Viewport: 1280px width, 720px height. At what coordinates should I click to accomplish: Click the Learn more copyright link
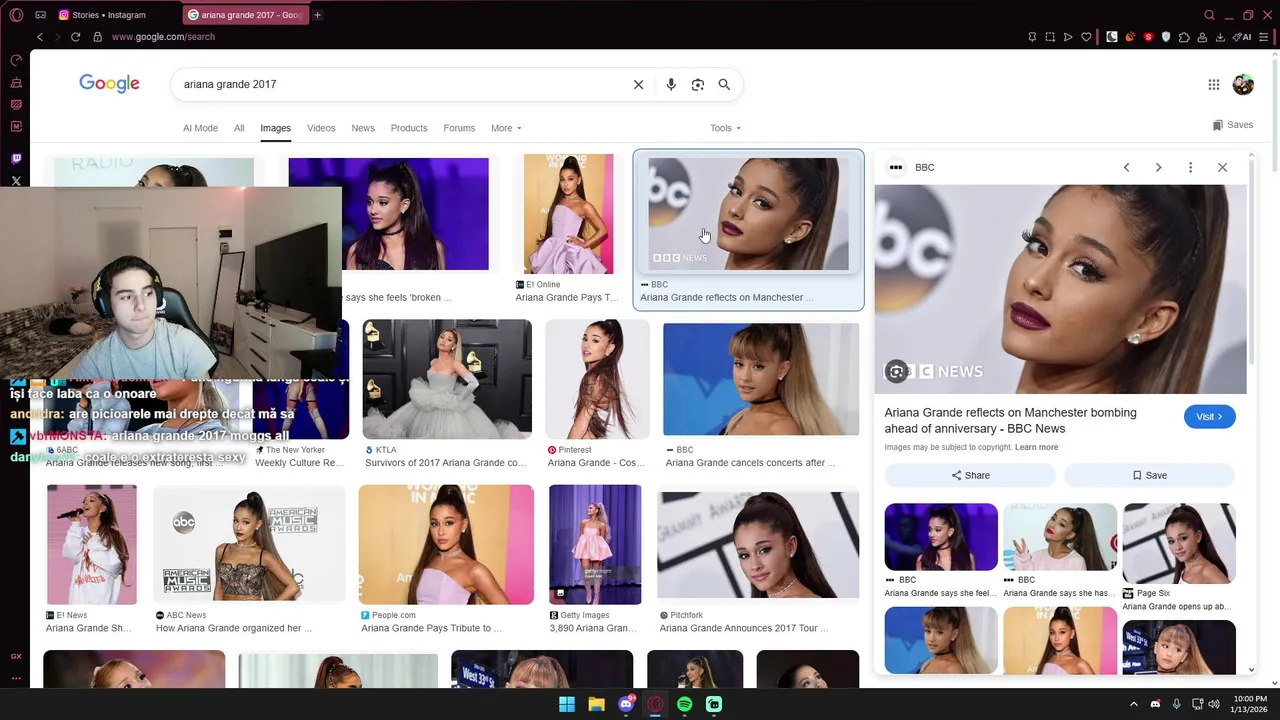[1036, 447]
